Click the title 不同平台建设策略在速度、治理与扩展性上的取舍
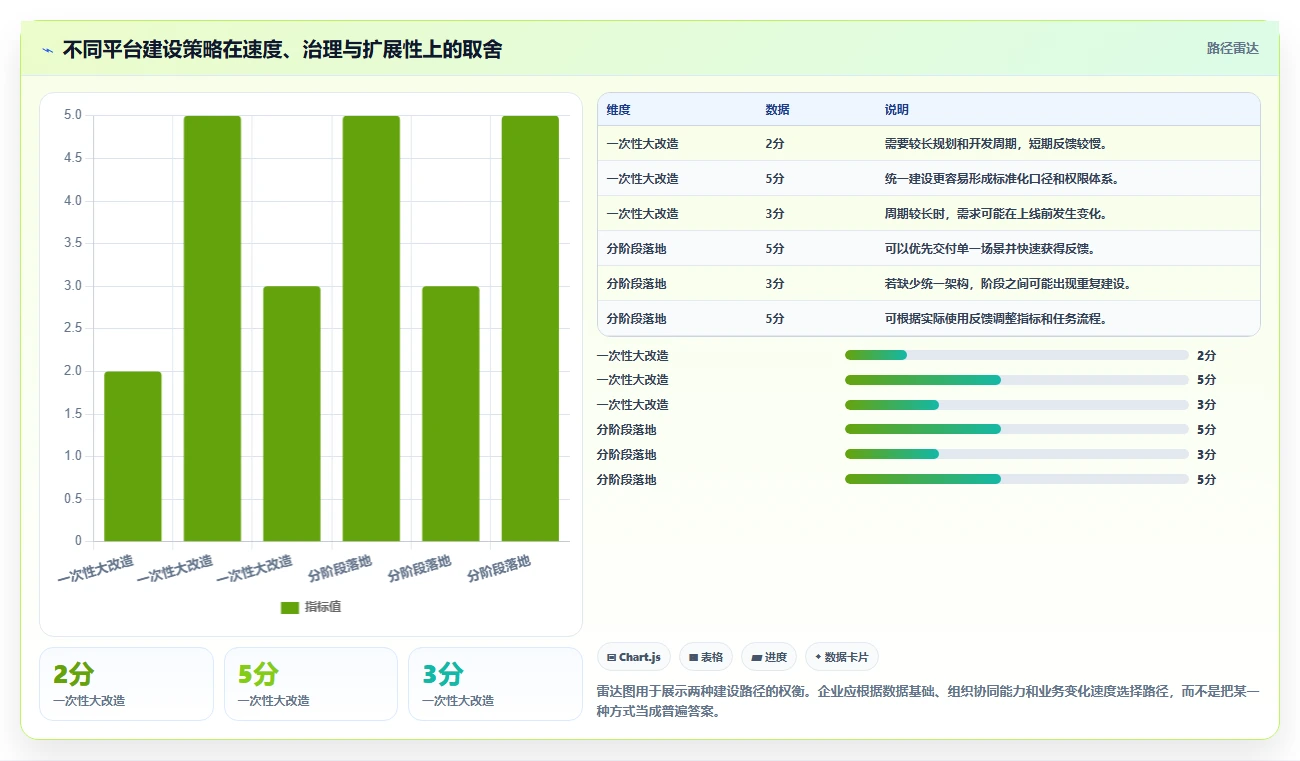Viewport: 1300px width, 761px height. (x=282, y=49)
